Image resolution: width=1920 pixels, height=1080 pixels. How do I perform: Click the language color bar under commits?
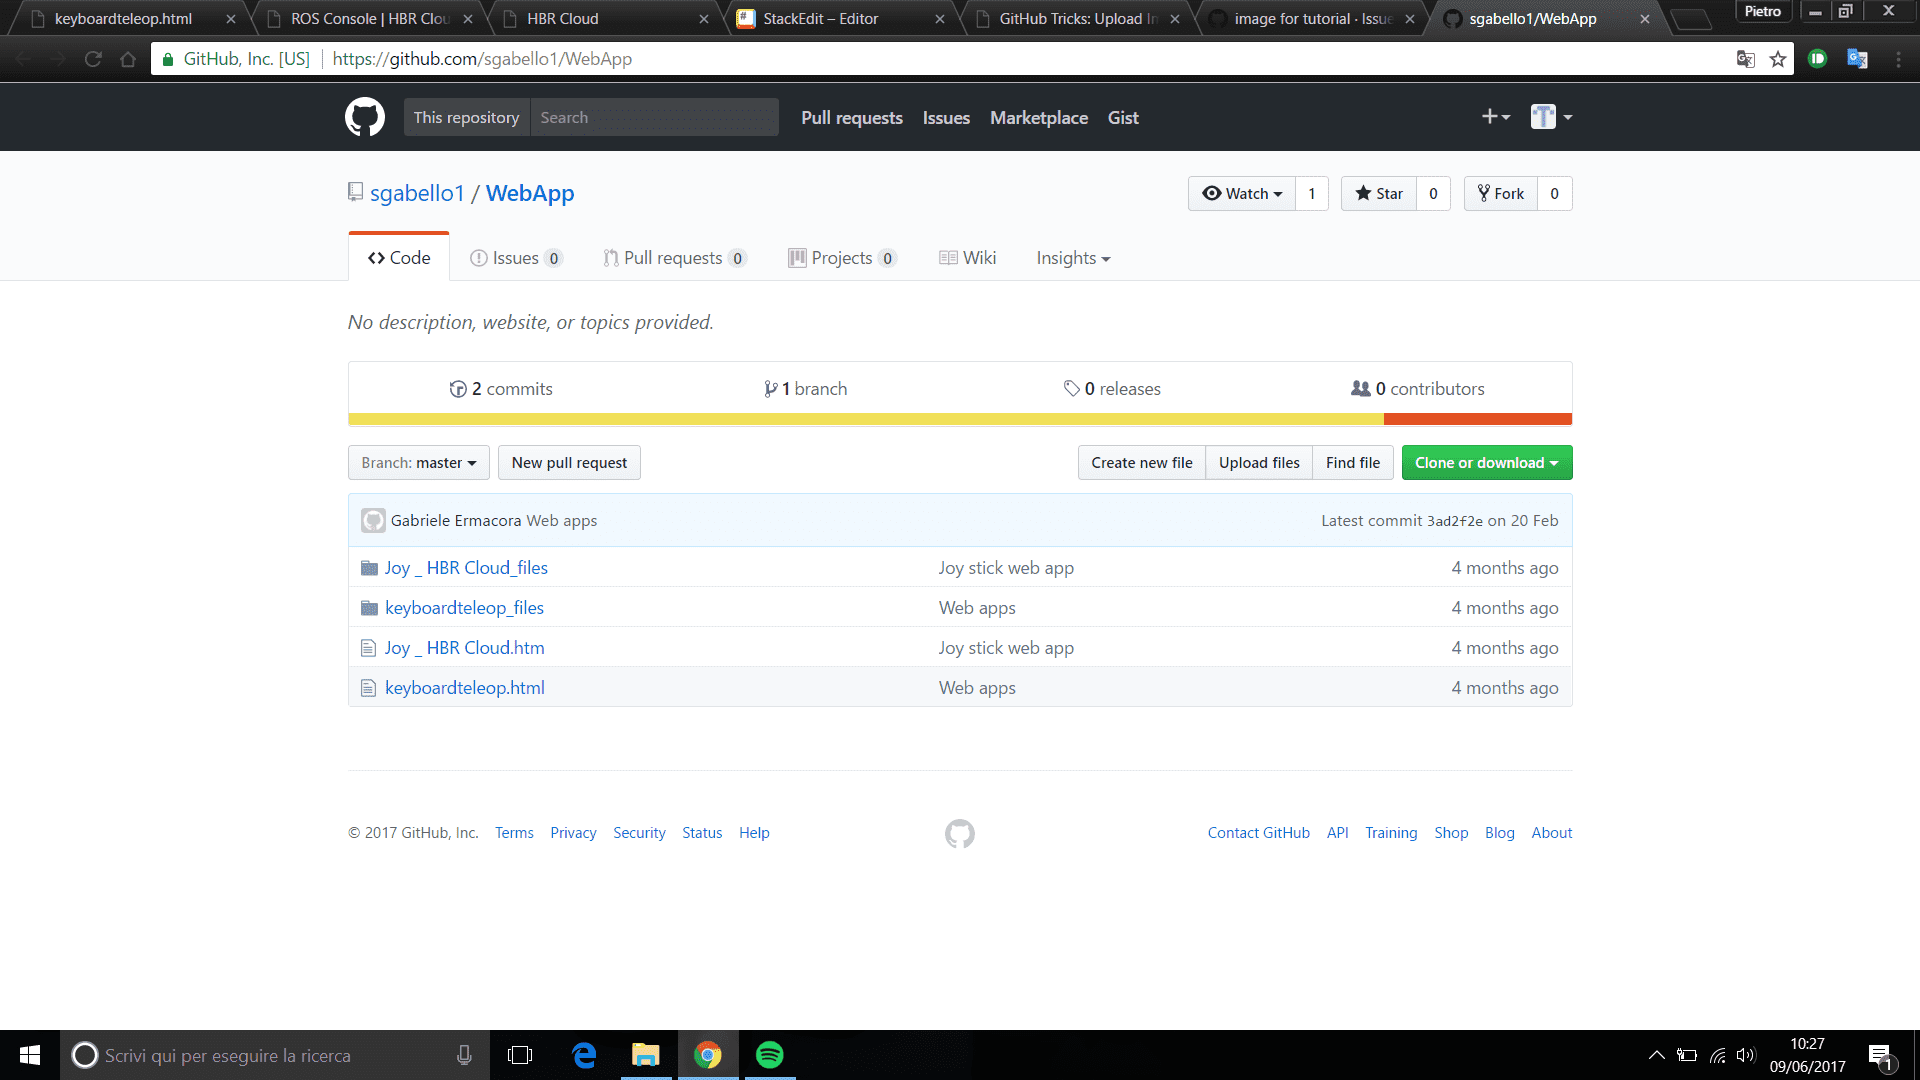959,419
